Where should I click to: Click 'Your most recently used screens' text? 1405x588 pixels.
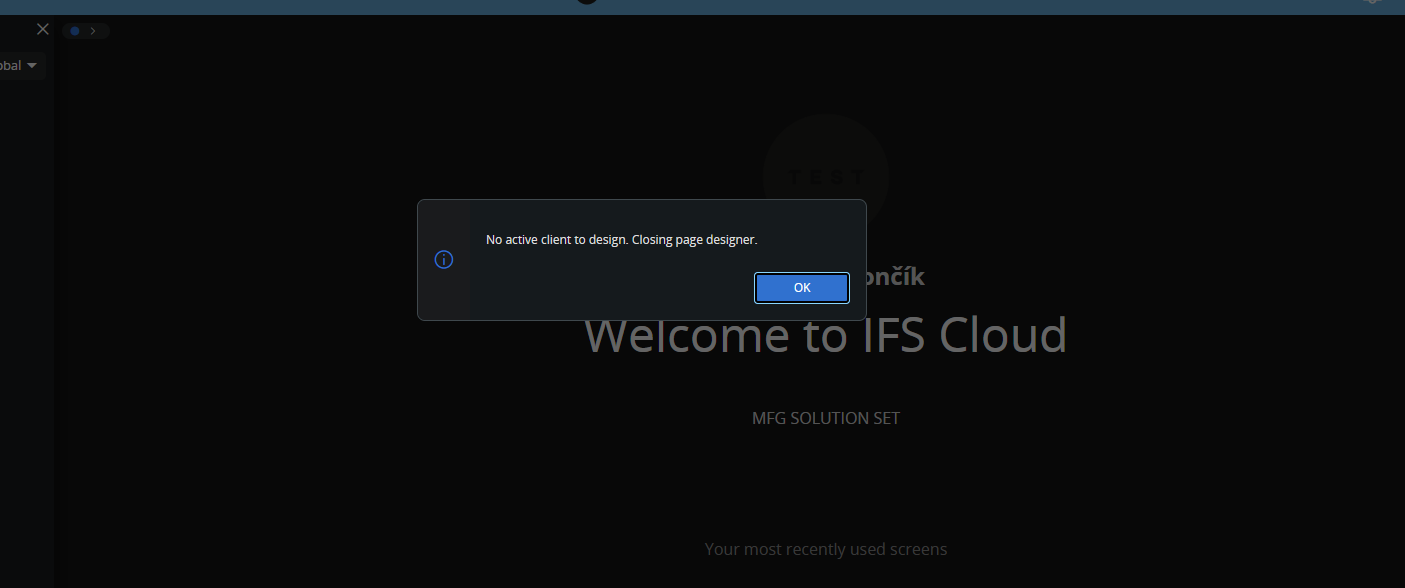tap(826, 549)
